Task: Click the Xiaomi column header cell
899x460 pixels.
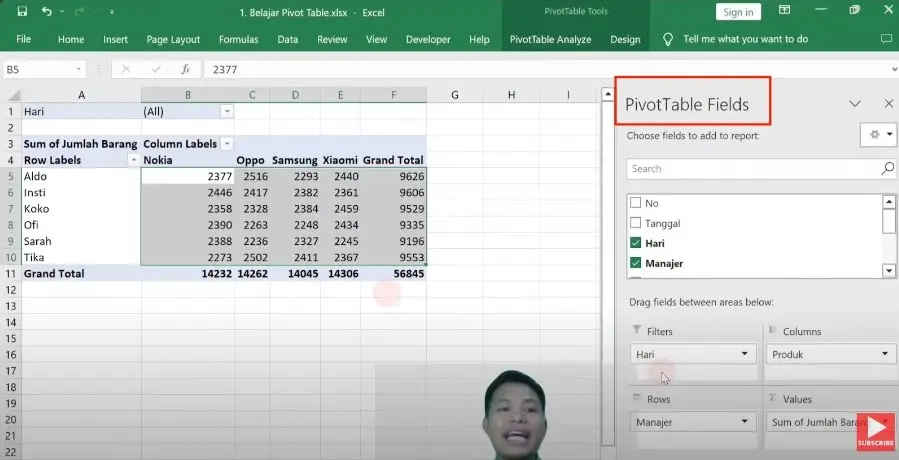Action: point(341,160)
